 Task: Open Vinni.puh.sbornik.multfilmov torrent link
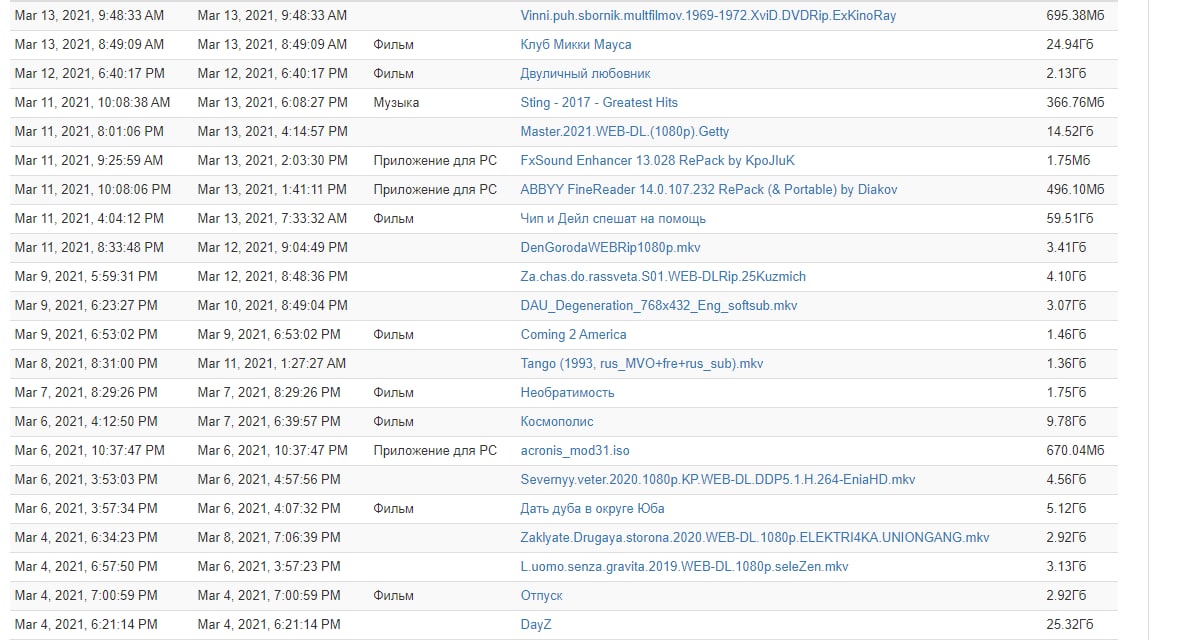[708, 16]
